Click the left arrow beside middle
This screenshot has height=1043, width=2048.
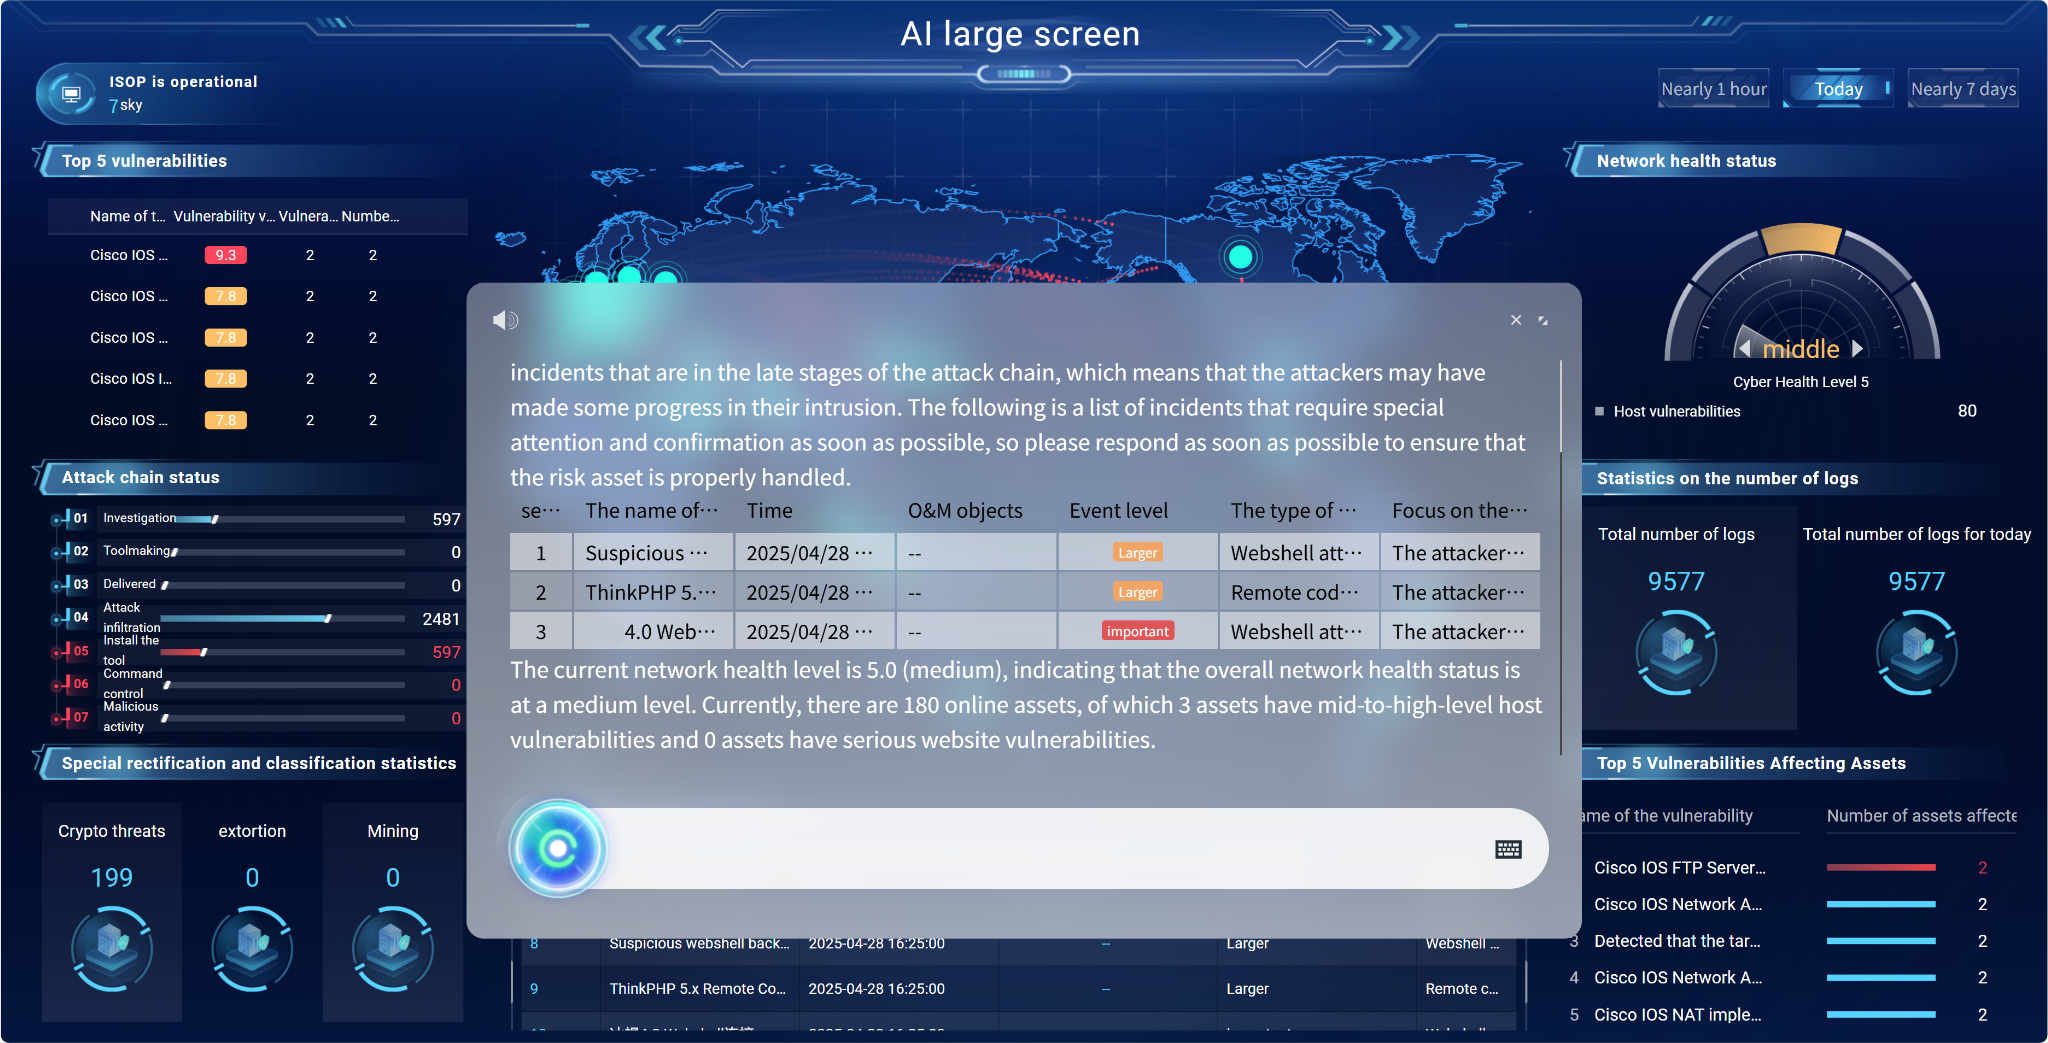(x=1745, y=348)
